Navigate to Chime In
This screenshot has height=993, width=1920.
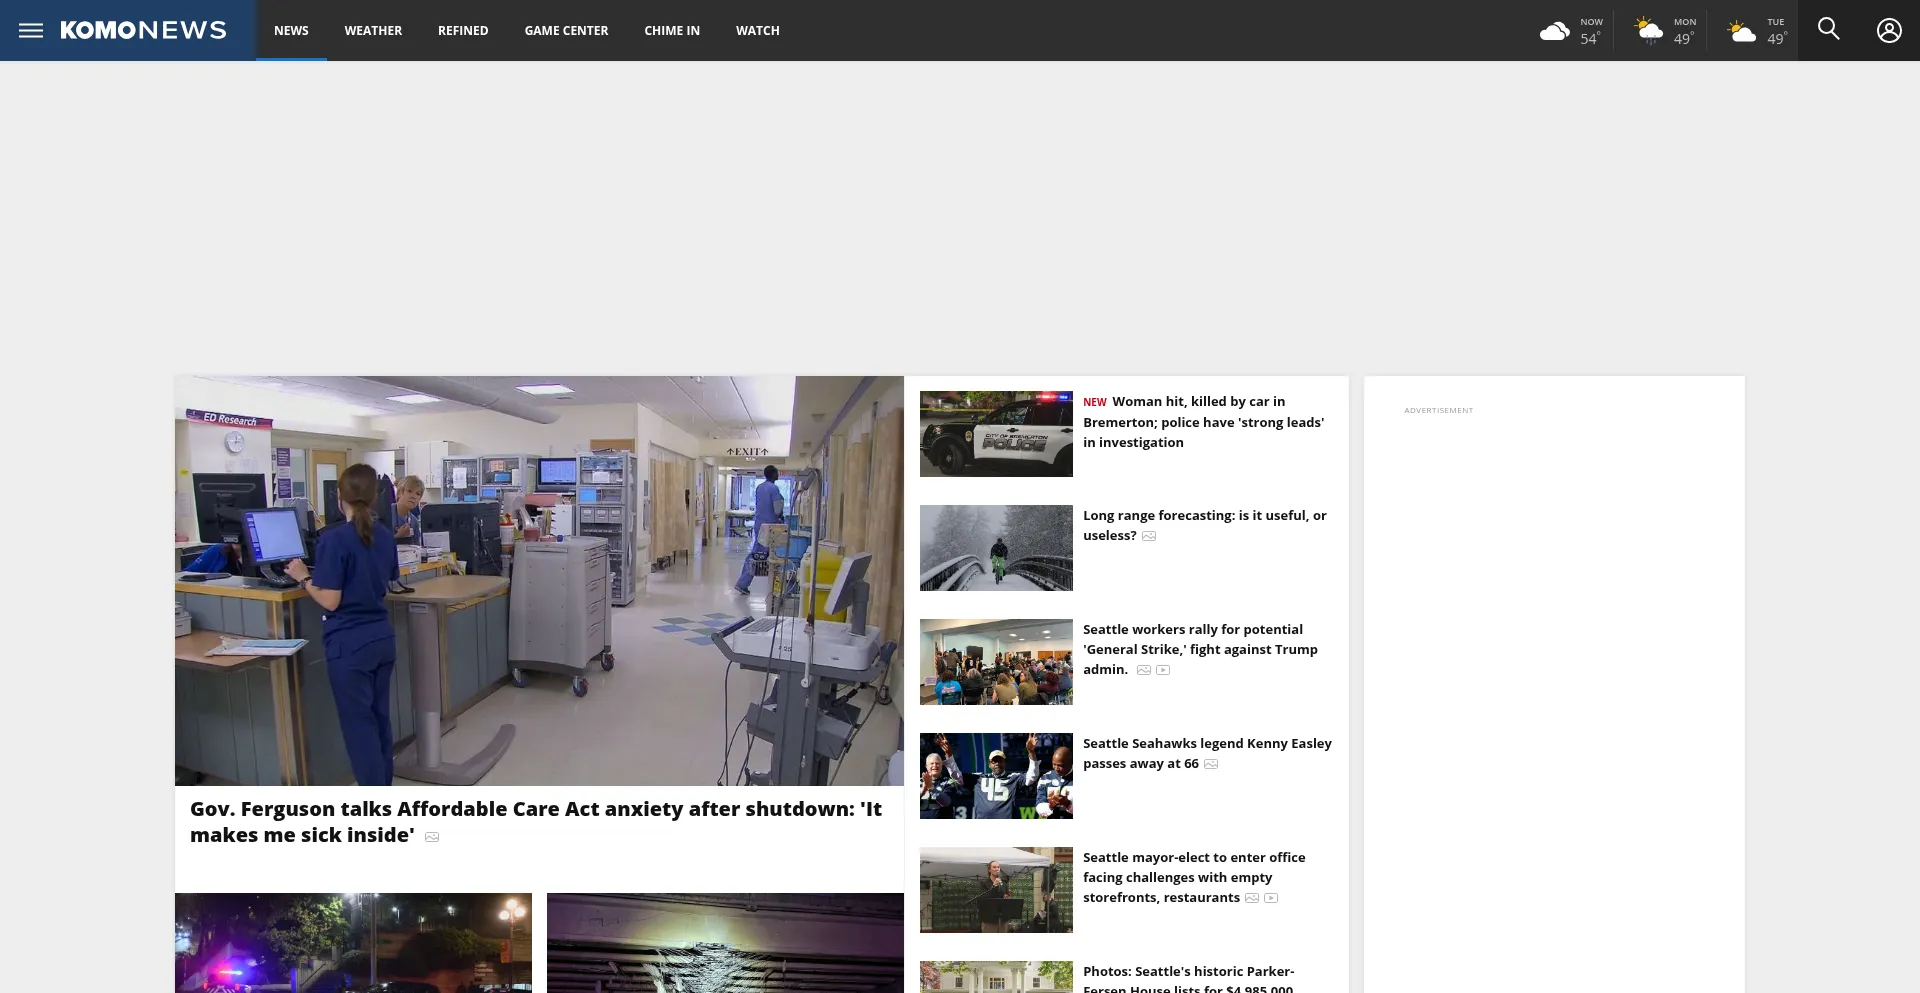click(x=672, y=31)
